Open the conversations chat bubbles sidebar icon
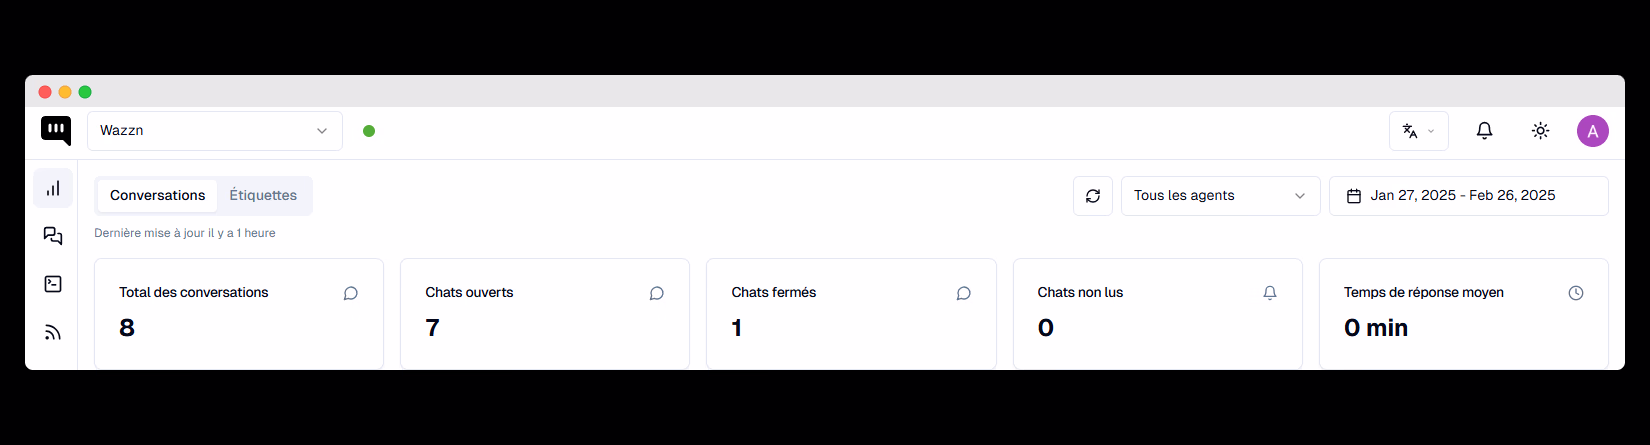The width and height of the screenshot is (1650, 445). pyautogui.click(x=53, y=236)
